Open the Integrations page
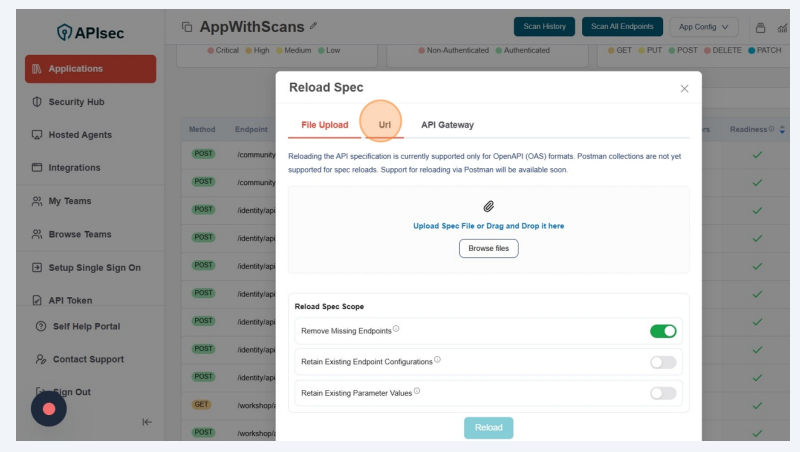Image resolution: width=800 pixels, height=452 pixels. [74, 168]
